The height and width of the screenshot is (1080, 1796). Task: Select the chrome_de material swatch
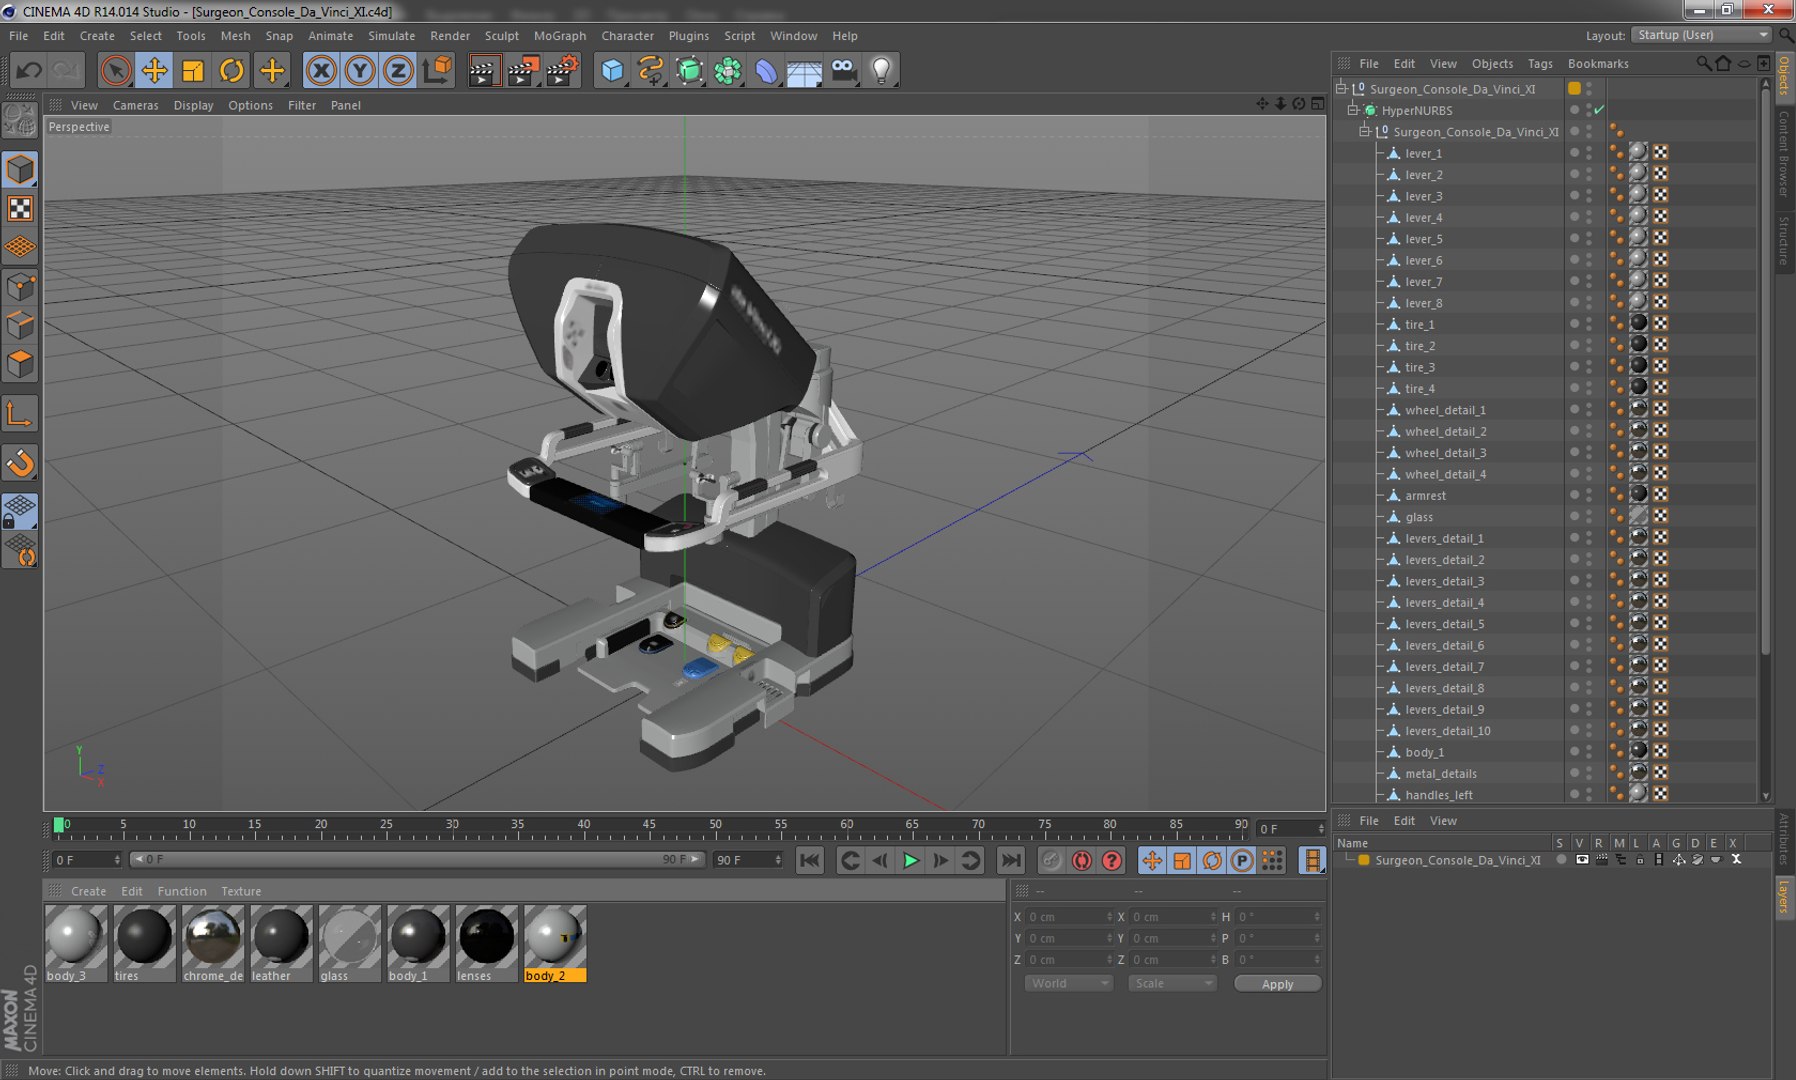point(213,943)
